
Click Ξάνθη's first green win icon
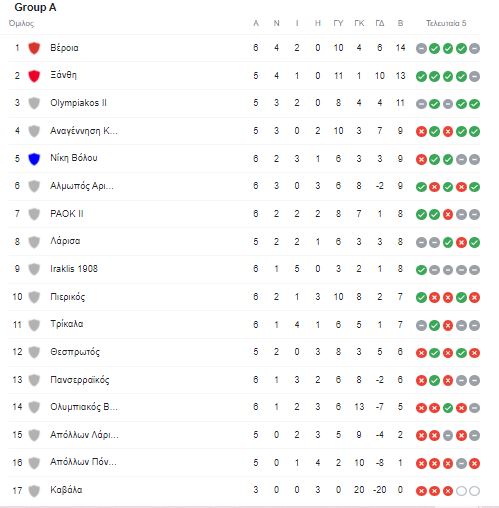[x=421, y=76]
